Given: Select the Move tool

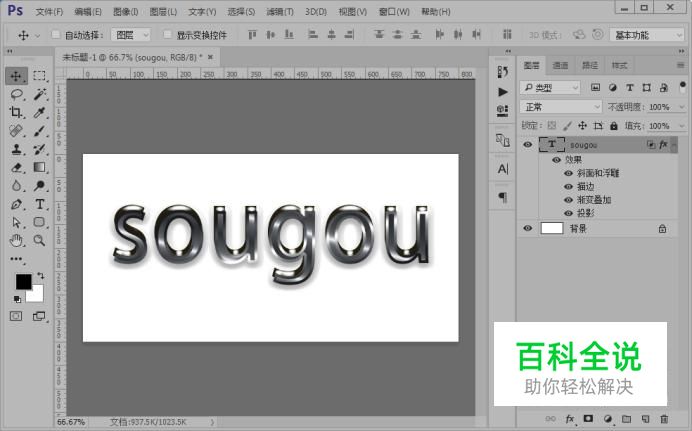Looking at the screenshot, I should [x=16, y=76].
